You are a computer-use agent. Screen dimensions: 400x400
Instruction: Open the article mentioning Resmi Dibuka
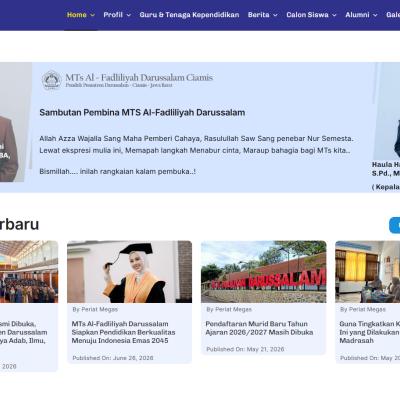click(23, 332)
